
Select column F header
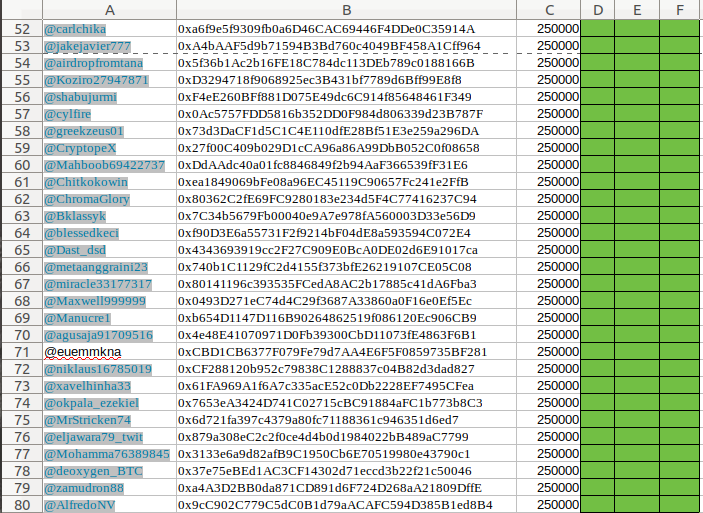680,10
